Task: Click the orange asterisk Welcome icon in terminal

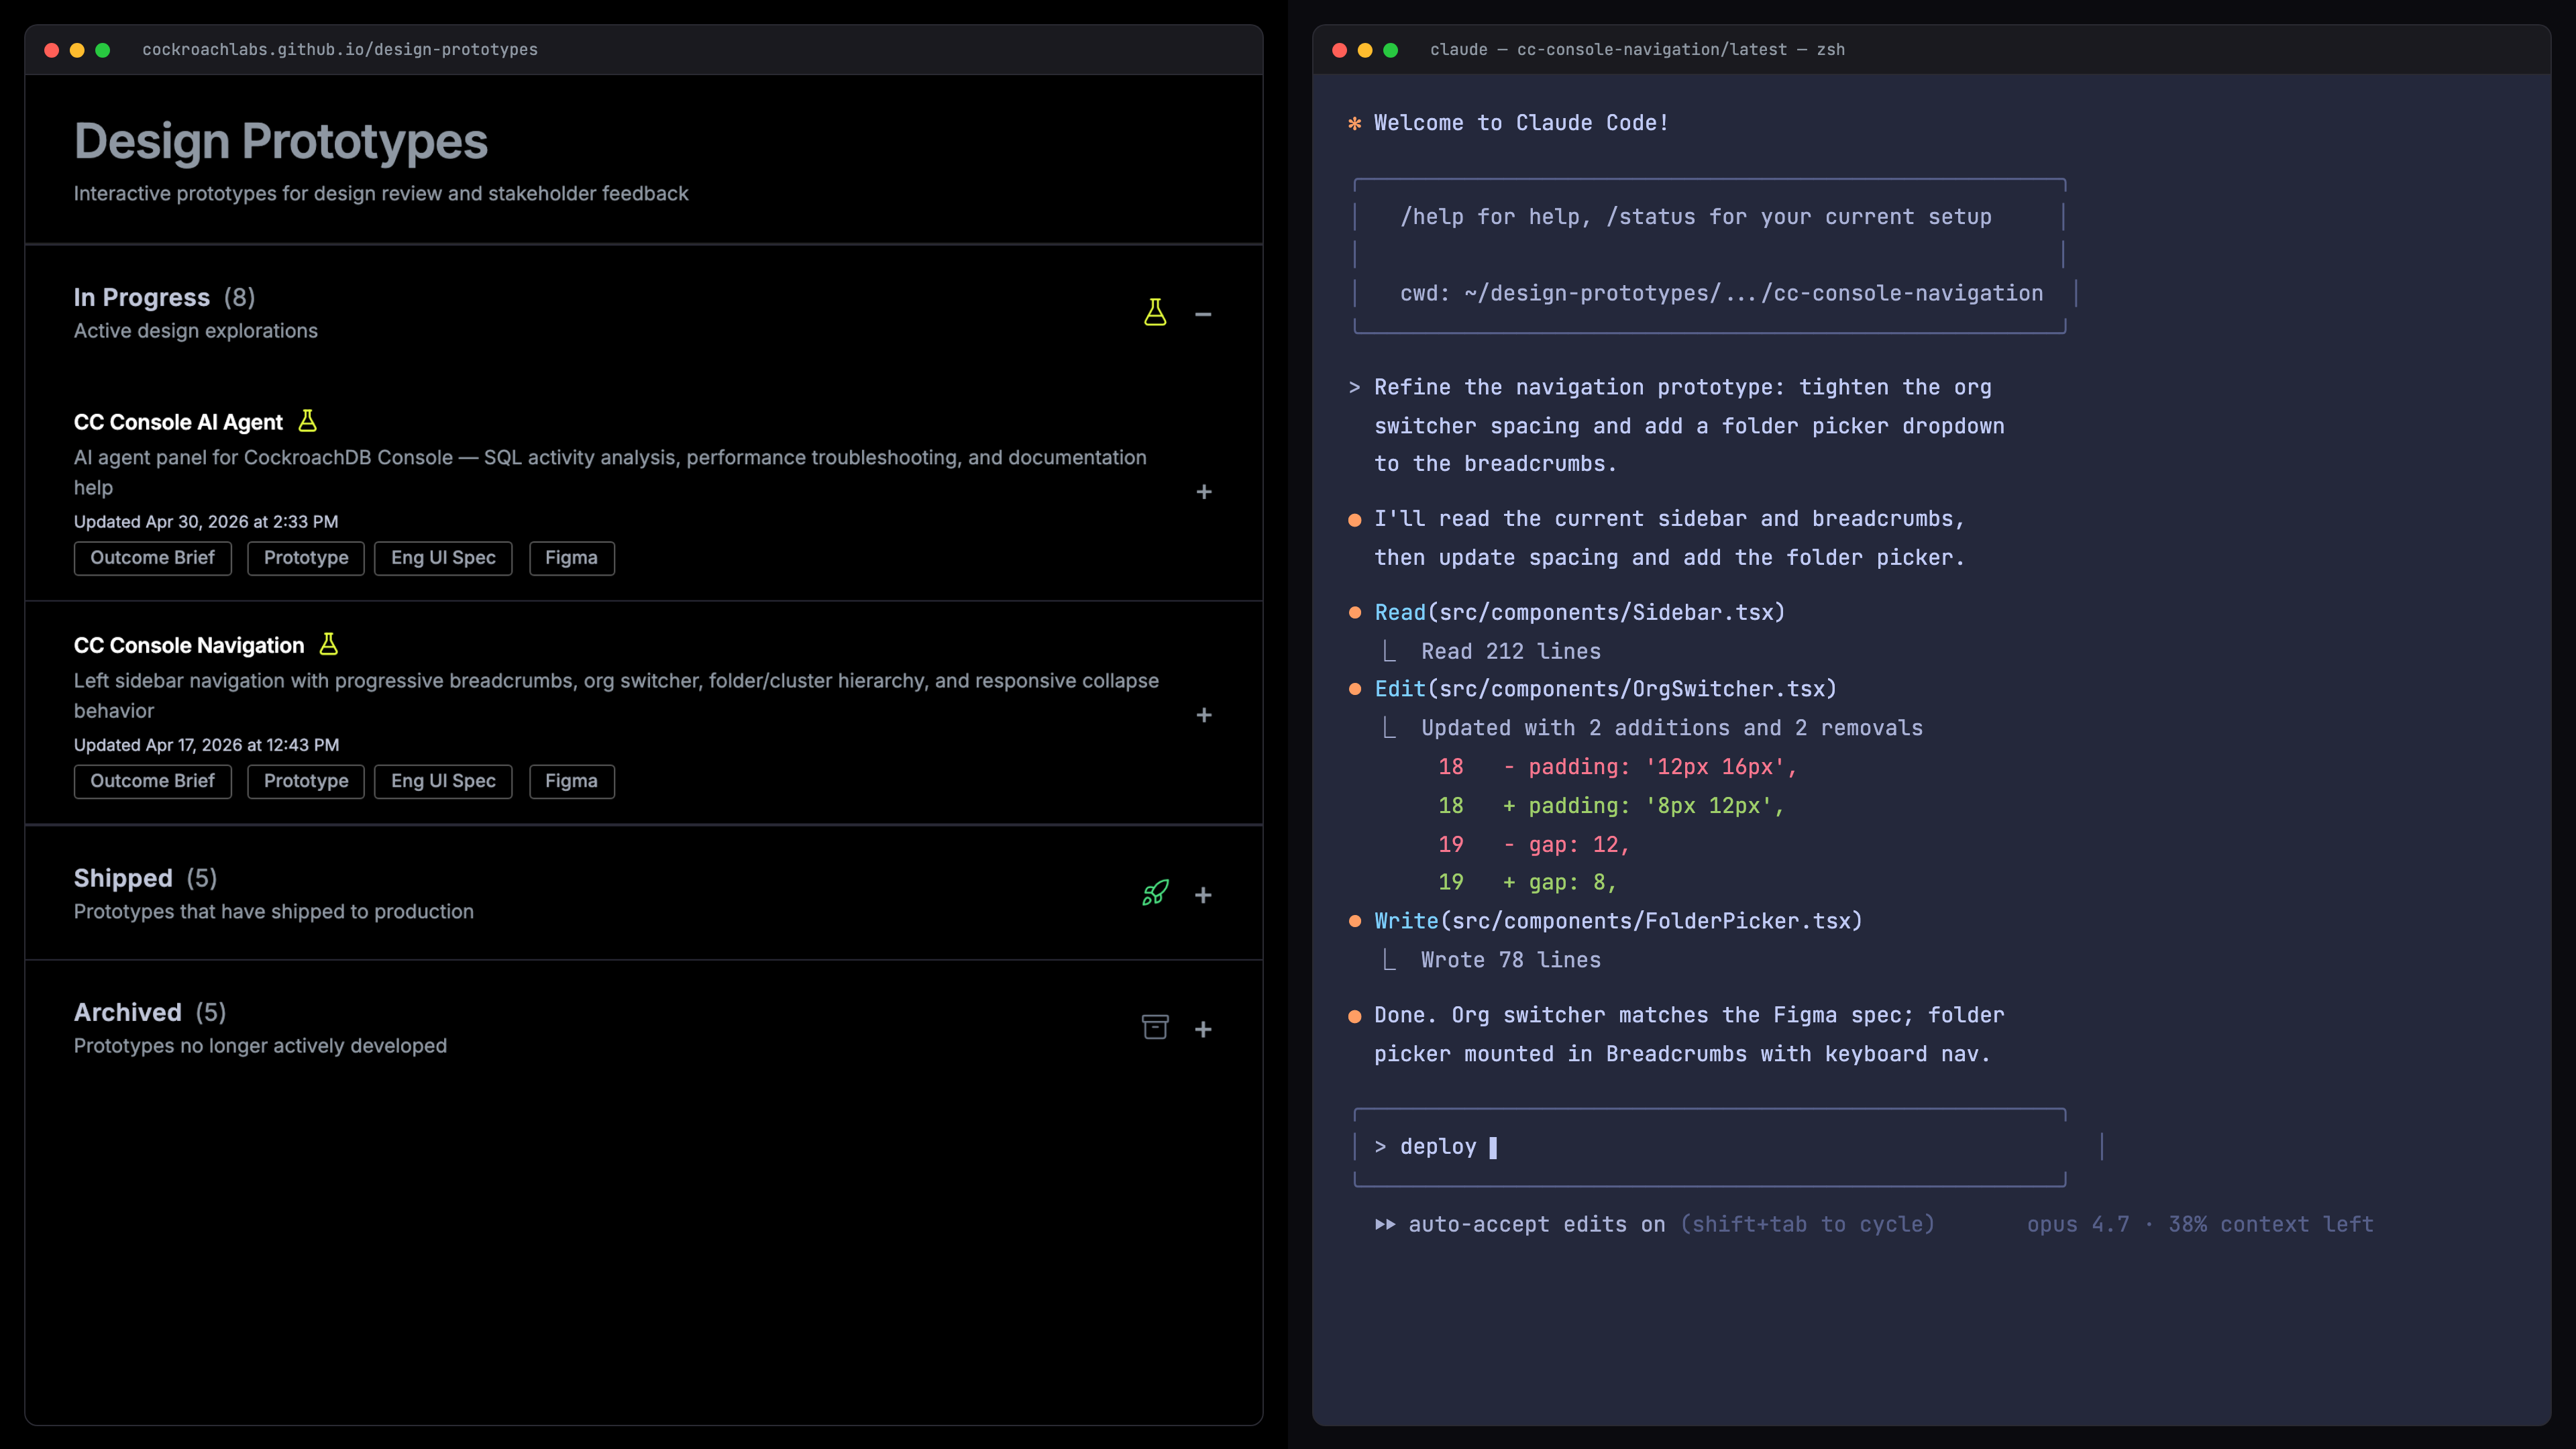Action: (1355, 123)
